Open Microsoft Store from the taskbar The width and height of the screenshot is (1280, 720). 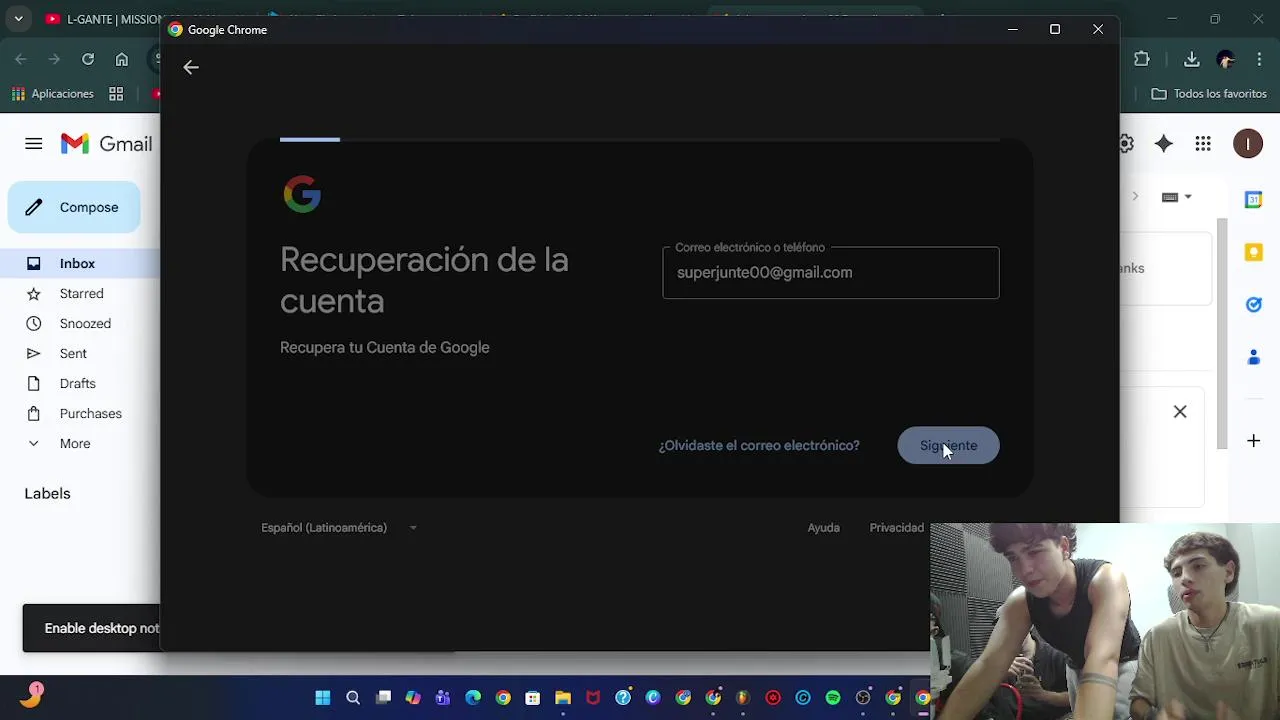point(533,698)
